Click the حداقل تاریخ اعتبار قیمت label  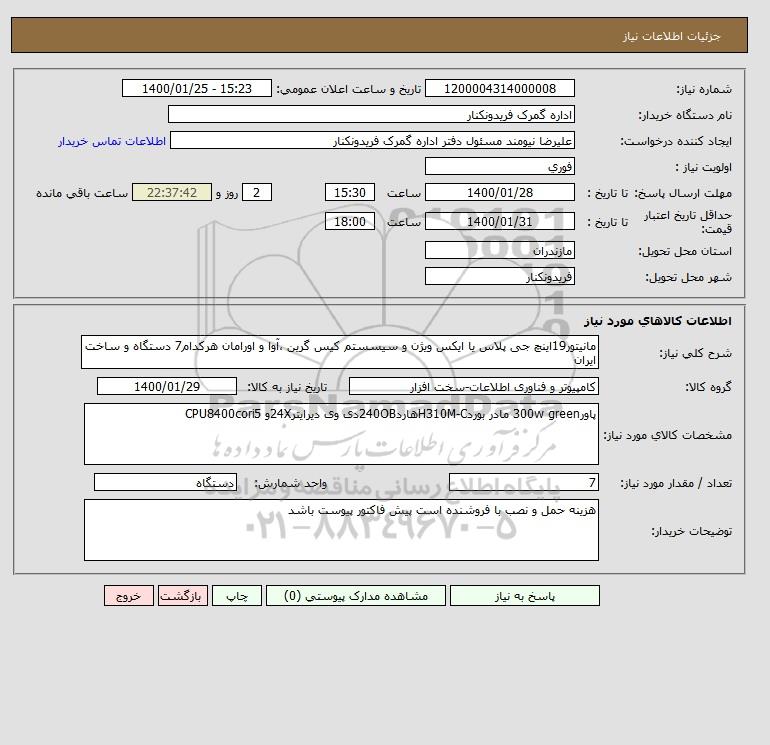(x=688, y=222)
